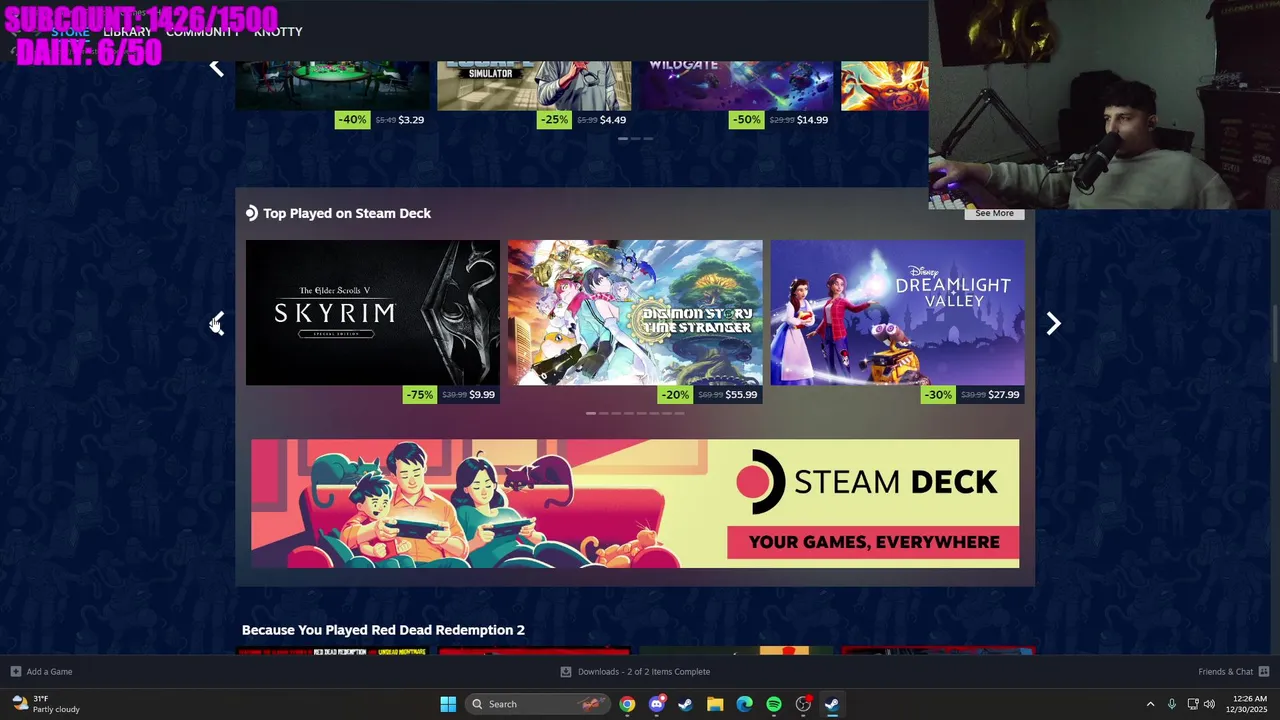This screenshot has height=720, width=1280.
Task: Click OBS taskbar icon with red badge
Action: tap(803, 704)
